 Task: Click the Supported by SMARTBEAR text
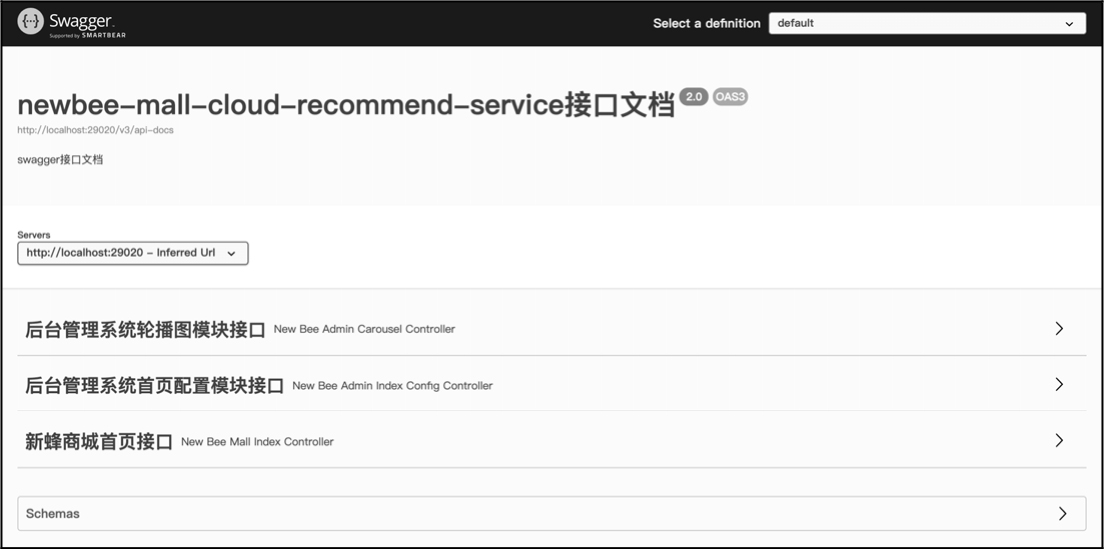click(87, 35)
